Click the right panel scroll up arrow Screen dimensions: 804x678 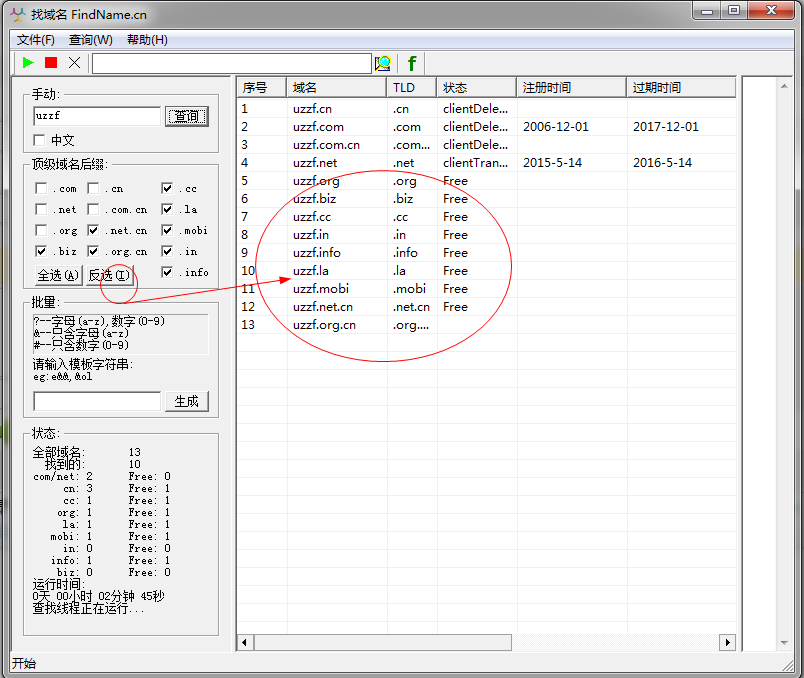(784, 86)
